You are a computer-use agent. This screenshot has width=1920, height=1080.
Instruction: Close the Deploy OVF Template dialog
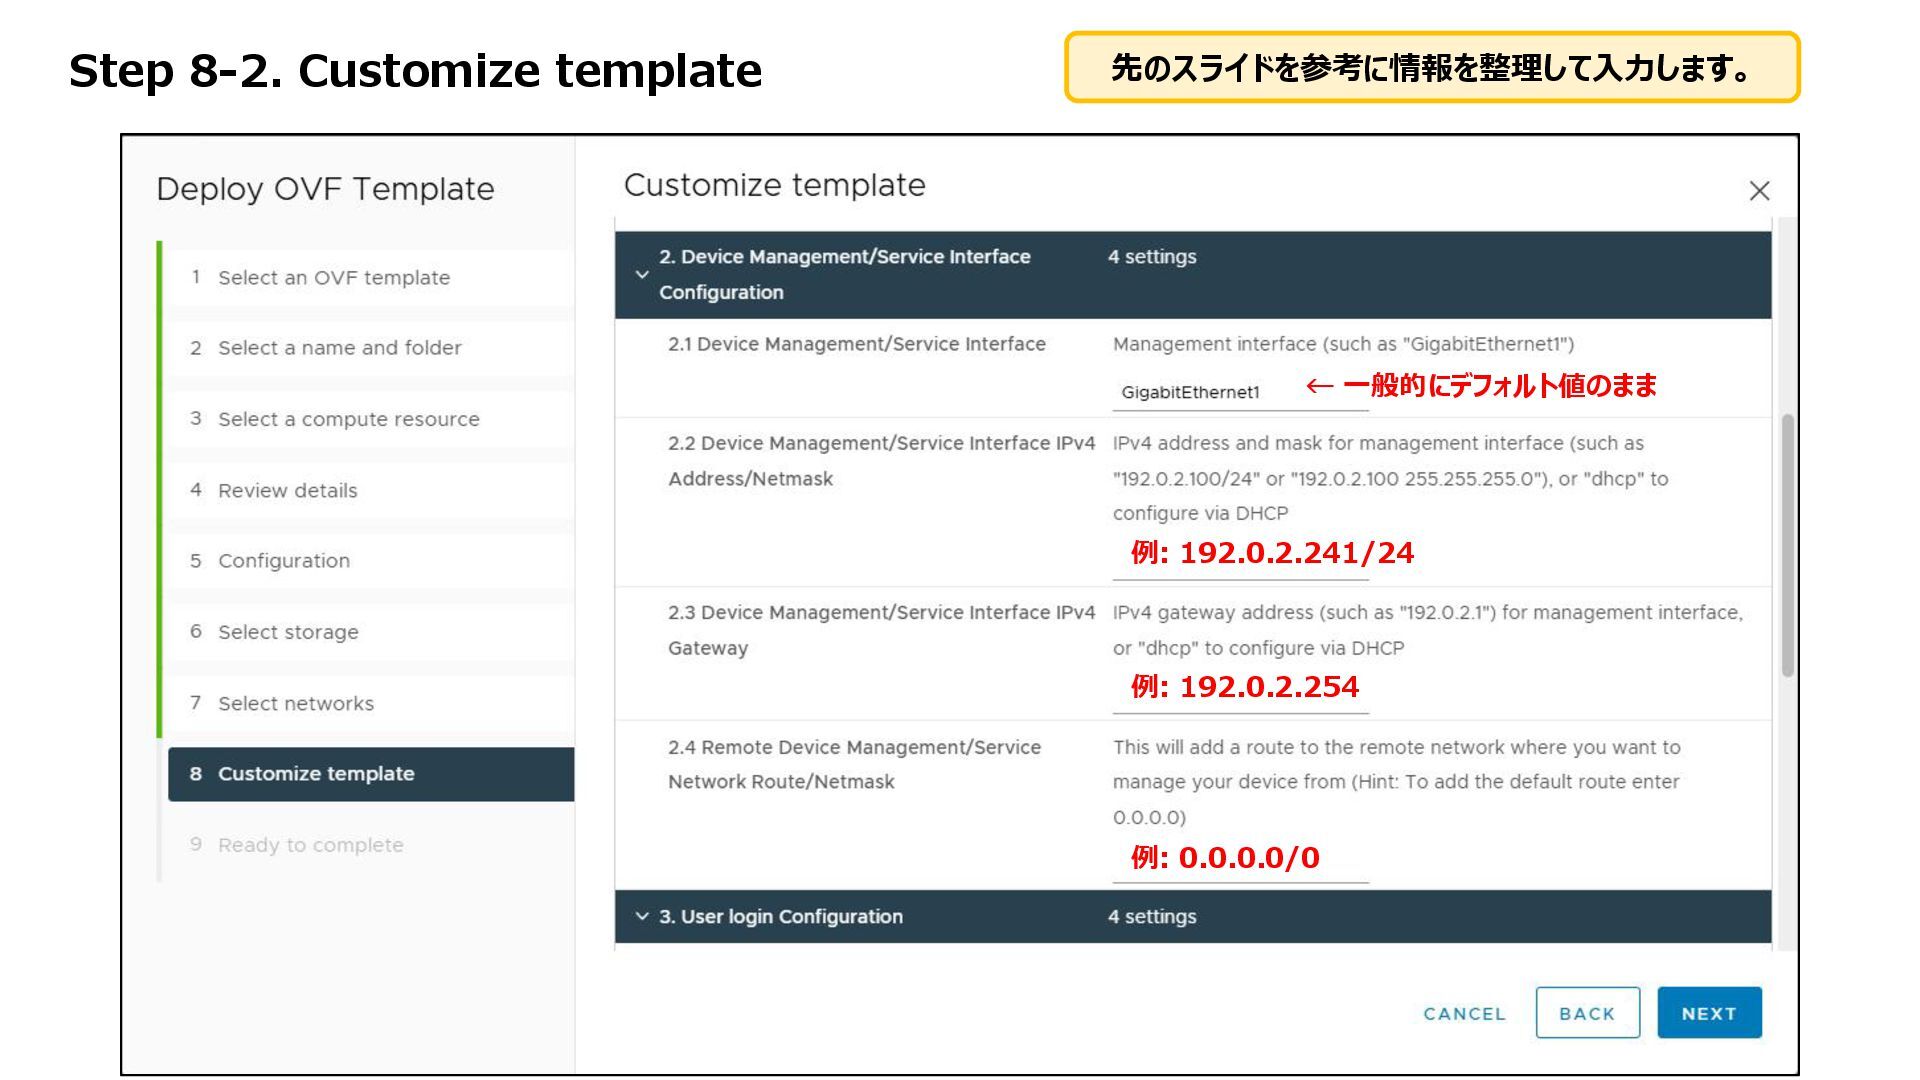pos(1759,191)
